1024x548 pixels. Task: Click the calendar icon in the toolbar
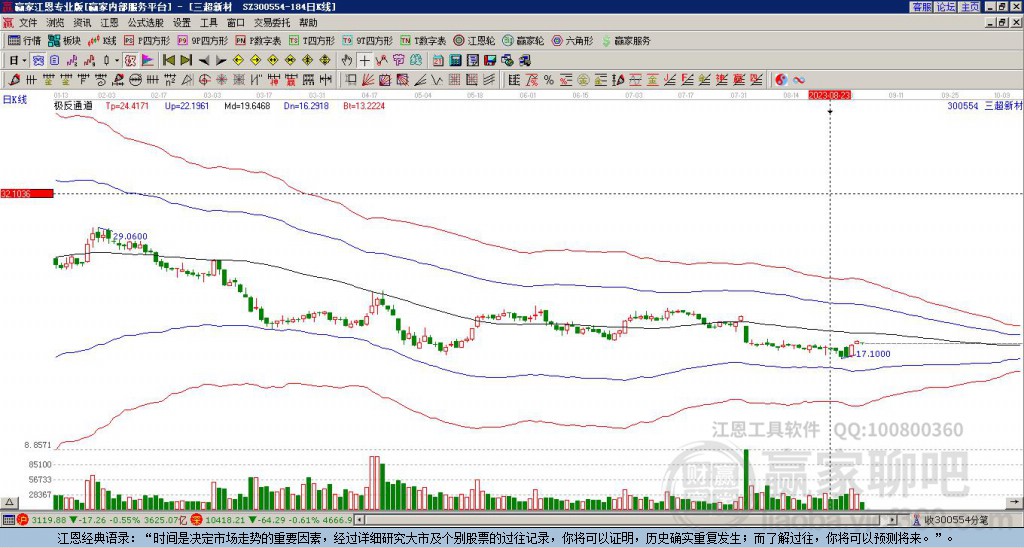point(438,60)
